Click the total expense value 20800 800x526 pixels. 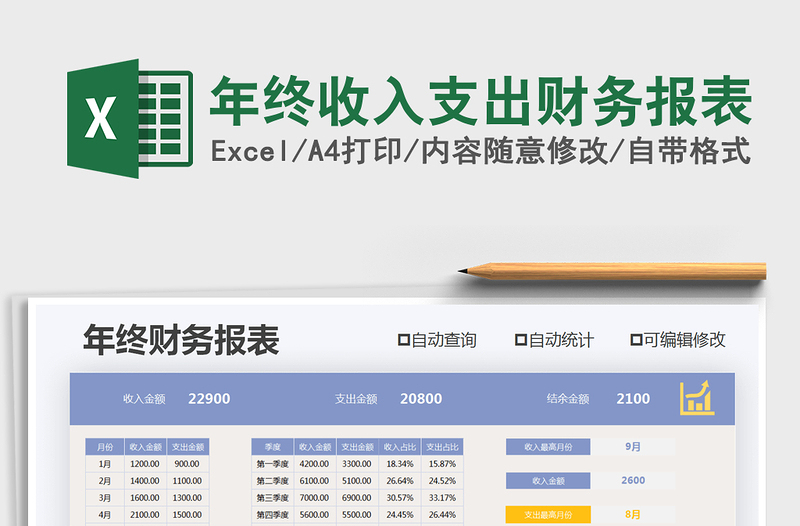click(421, 398)
